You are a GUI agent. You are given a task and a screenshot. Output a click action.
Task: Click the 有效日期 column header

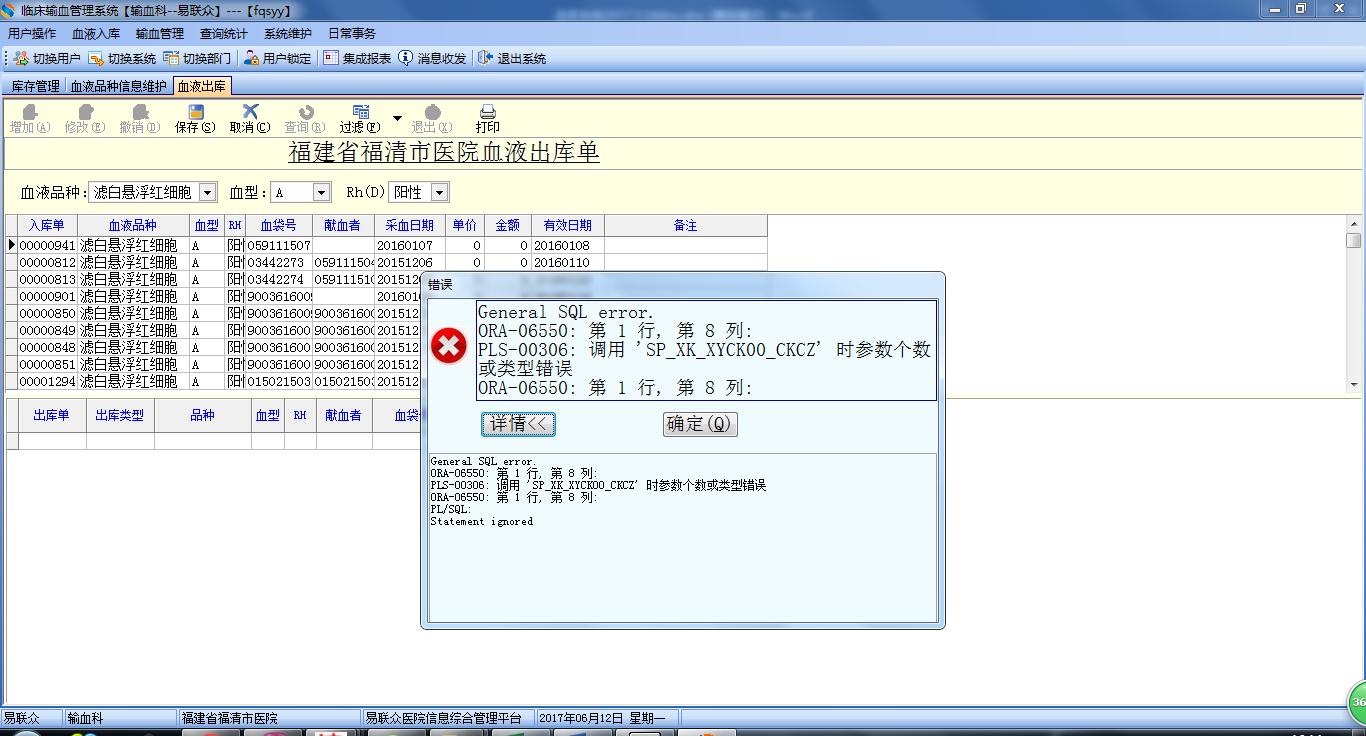(x=567, y=225)
